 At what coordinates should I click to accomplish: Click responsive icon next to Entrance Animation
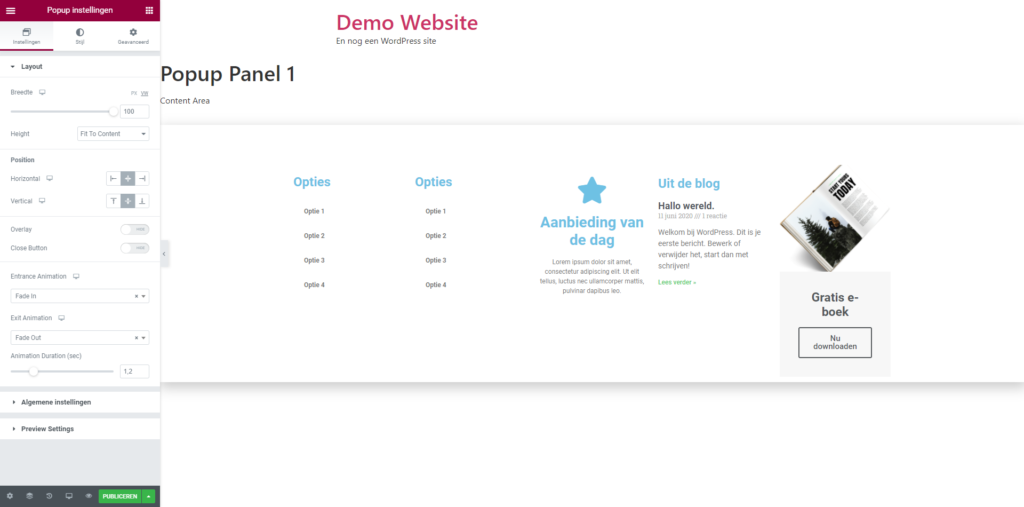(76, 276)
